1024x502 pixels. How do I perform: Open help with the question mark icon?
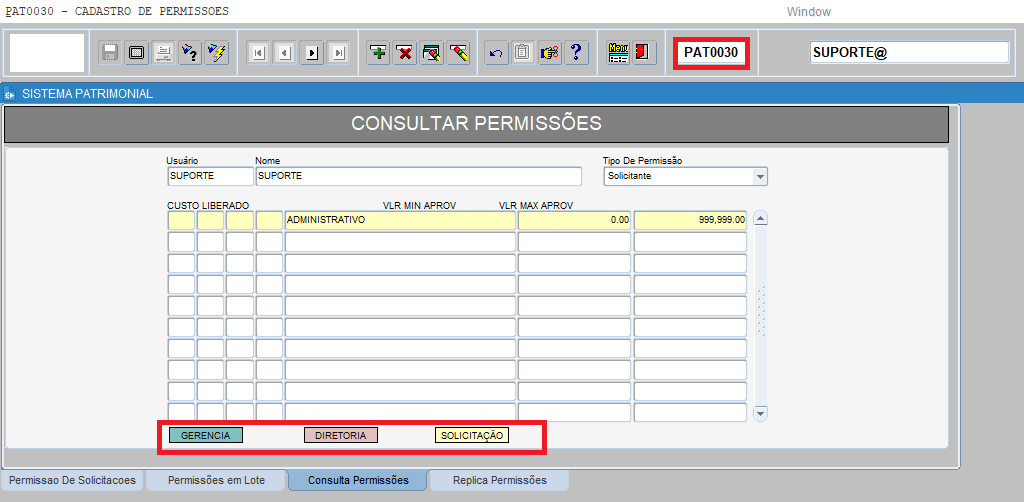[576, 53]
